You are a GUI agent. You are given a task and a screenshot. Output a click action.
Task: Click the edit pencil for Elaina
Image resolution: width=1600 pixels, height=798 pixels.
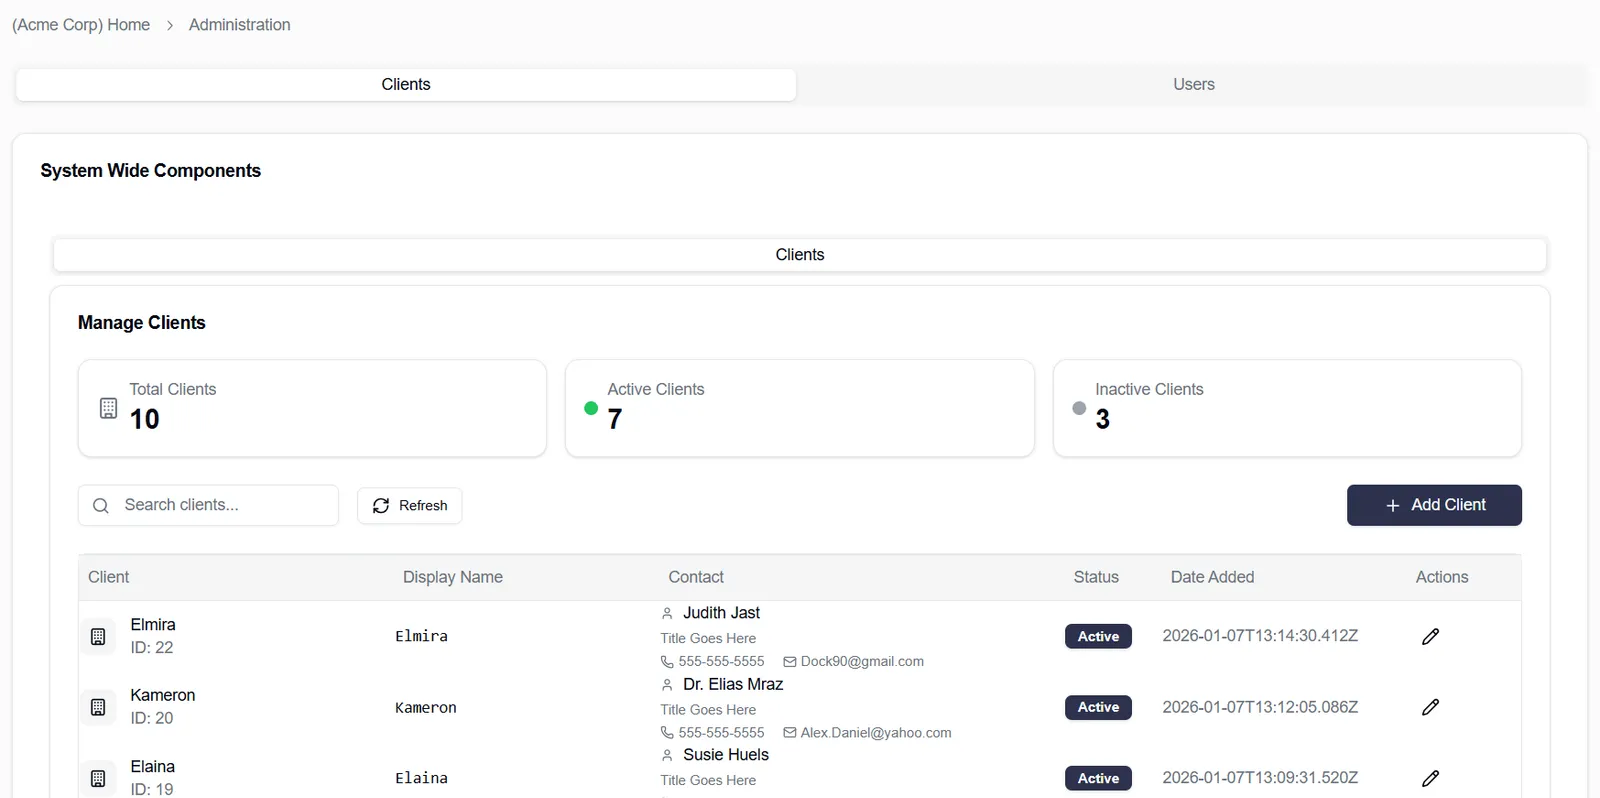coord(1430,778)
